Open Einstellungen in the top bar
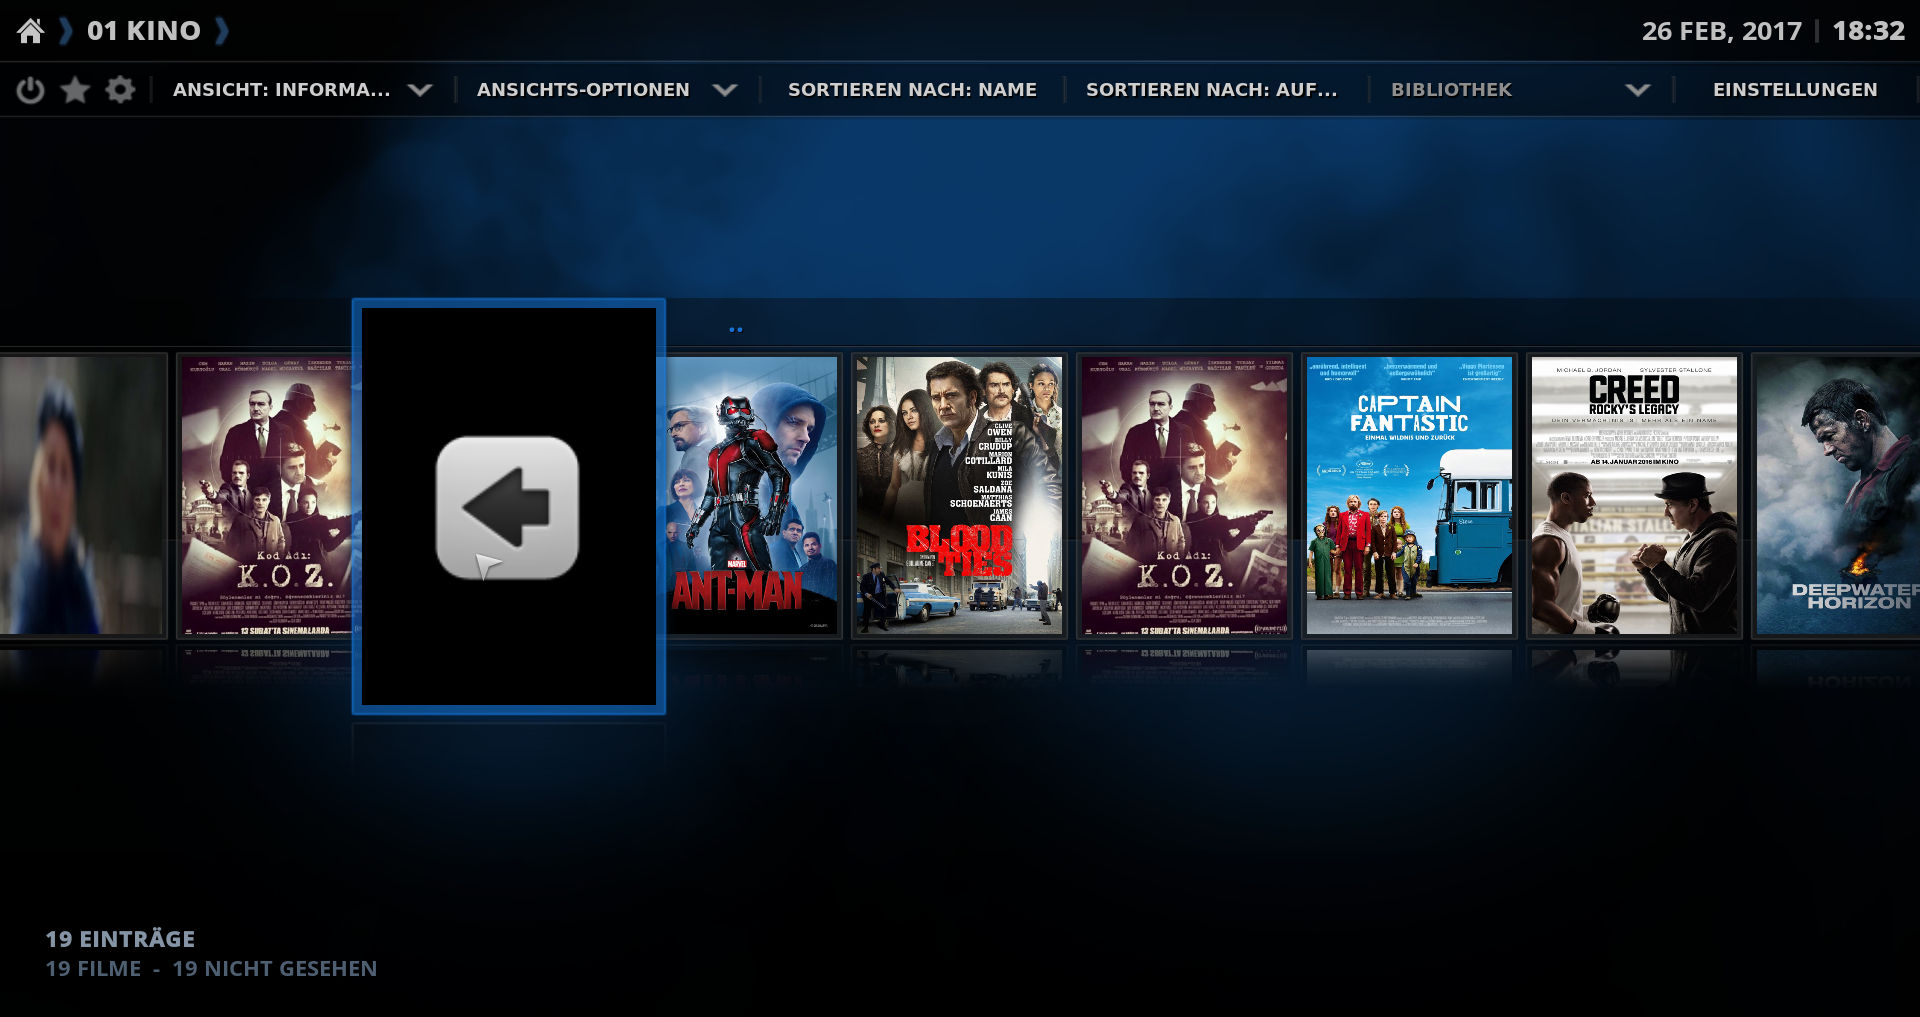The height and width of the screenshot is (1017, 1920). coord(1795,90)
